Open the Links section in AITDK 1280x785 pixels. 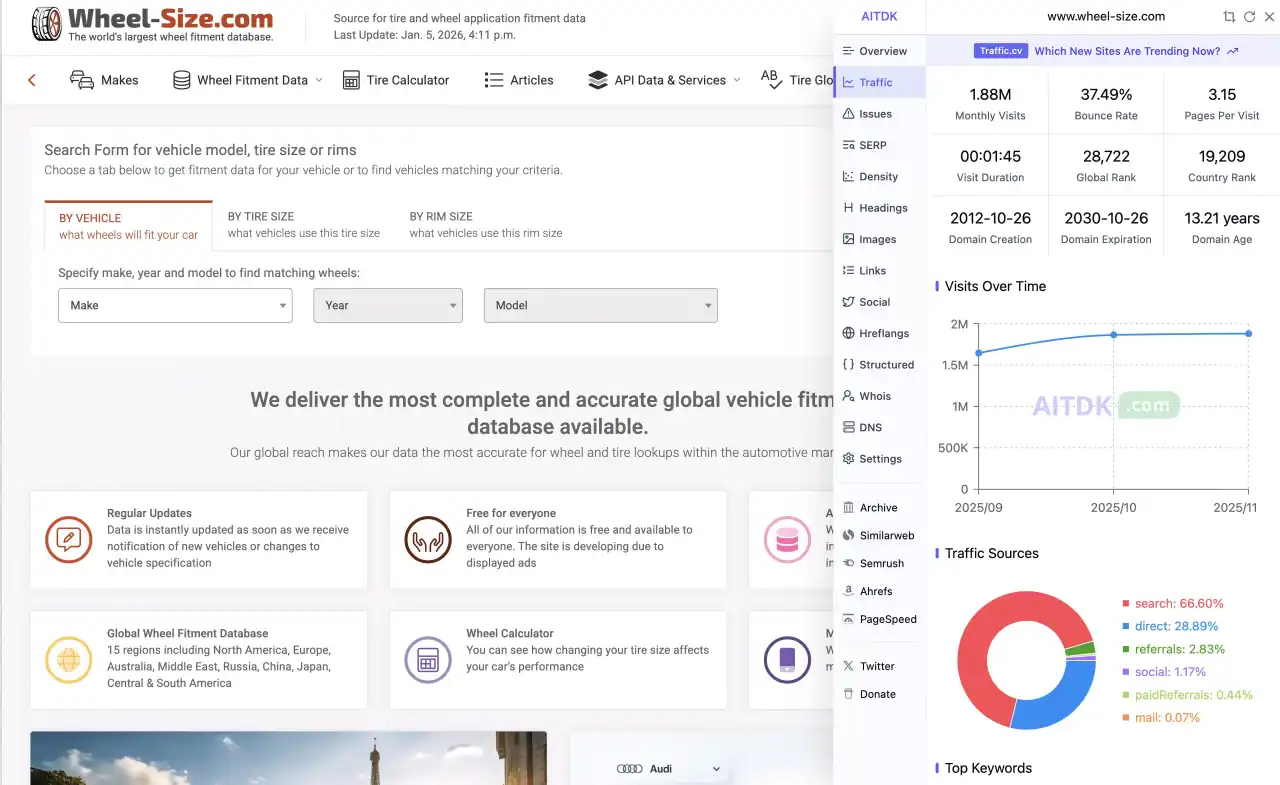click(879, 271)
